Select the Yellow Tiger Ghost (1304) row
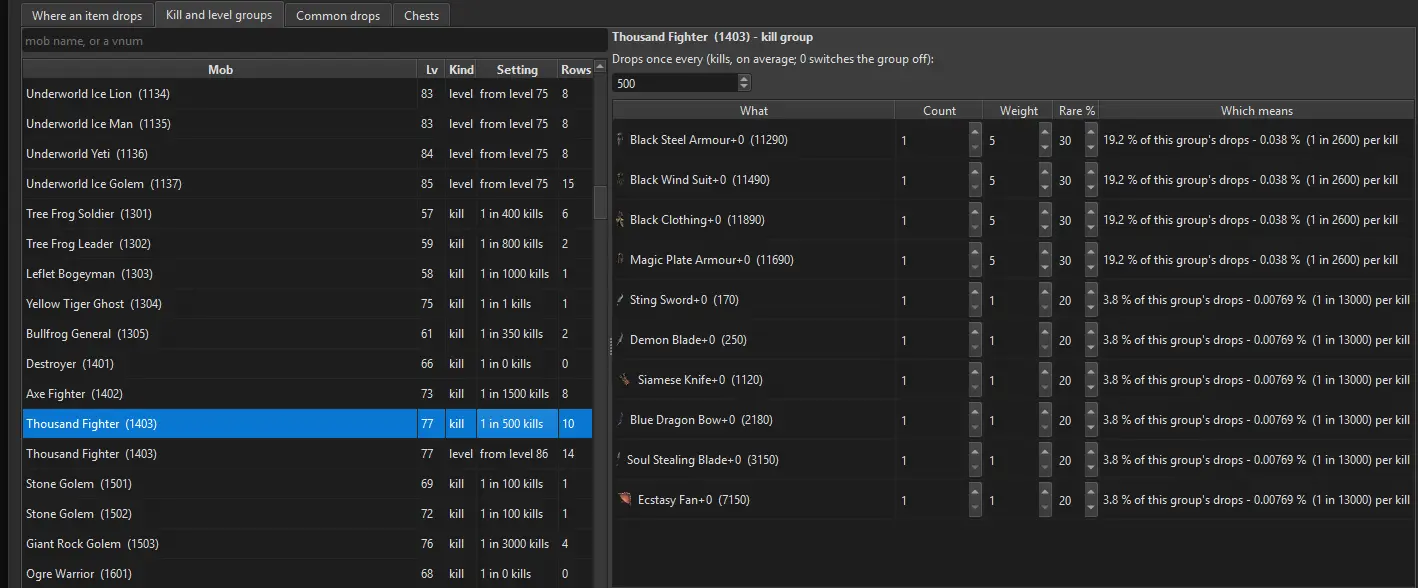Image resolution: width=1418 pixels, height=588 pixels. tap(307, 304)
